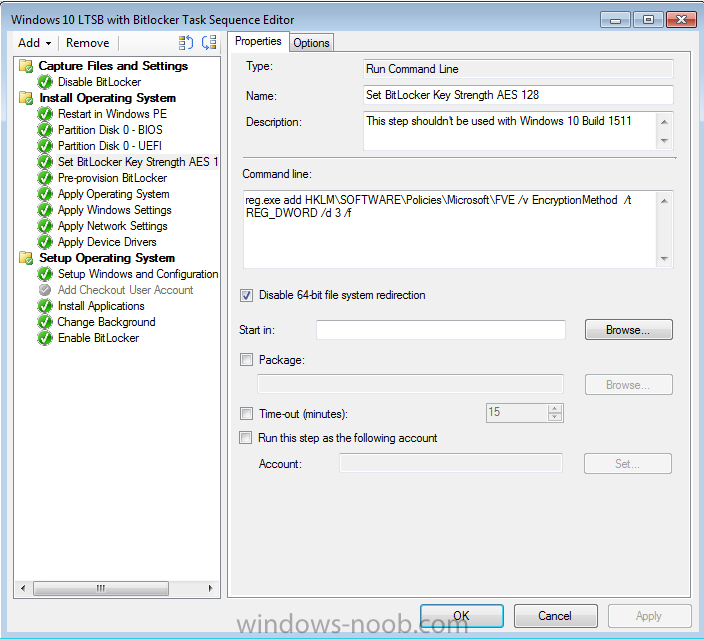This screenshot has height=639, width=704.
Task: Click green check icon beside Apply Windows Settings
Action: [x=45, y=210]
